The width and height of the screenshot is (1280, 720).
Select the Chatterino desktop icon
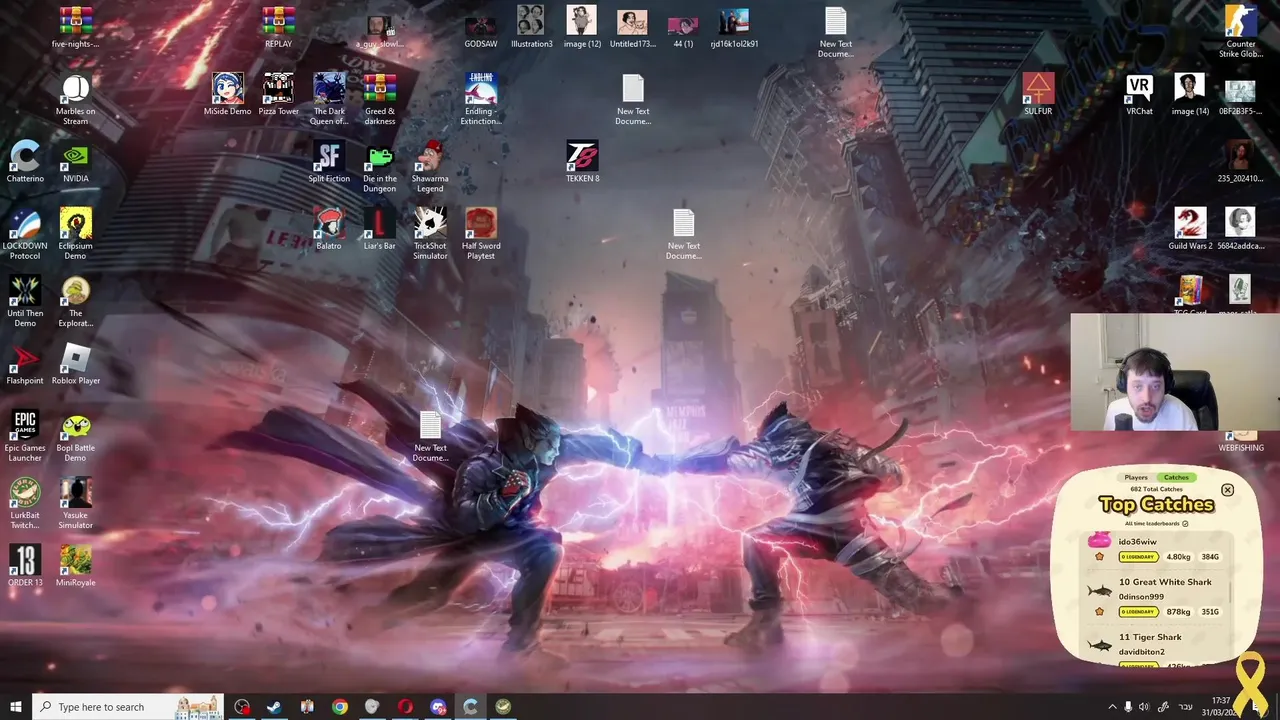point(25,162)
